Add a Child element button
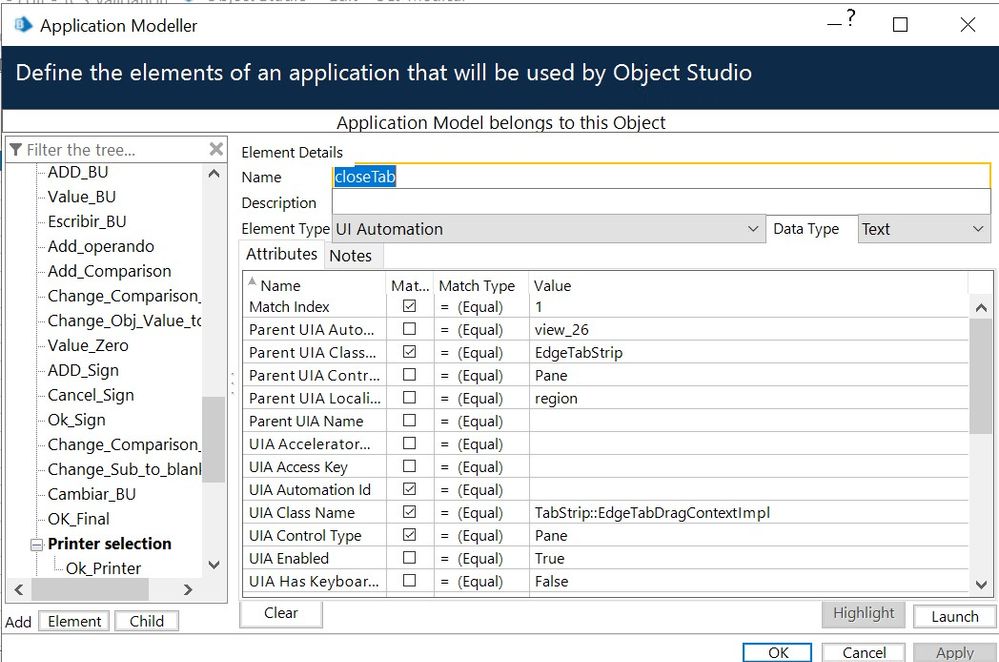Image resolution: width=999 pixels, height=662 pixels. tap(146, 621)
